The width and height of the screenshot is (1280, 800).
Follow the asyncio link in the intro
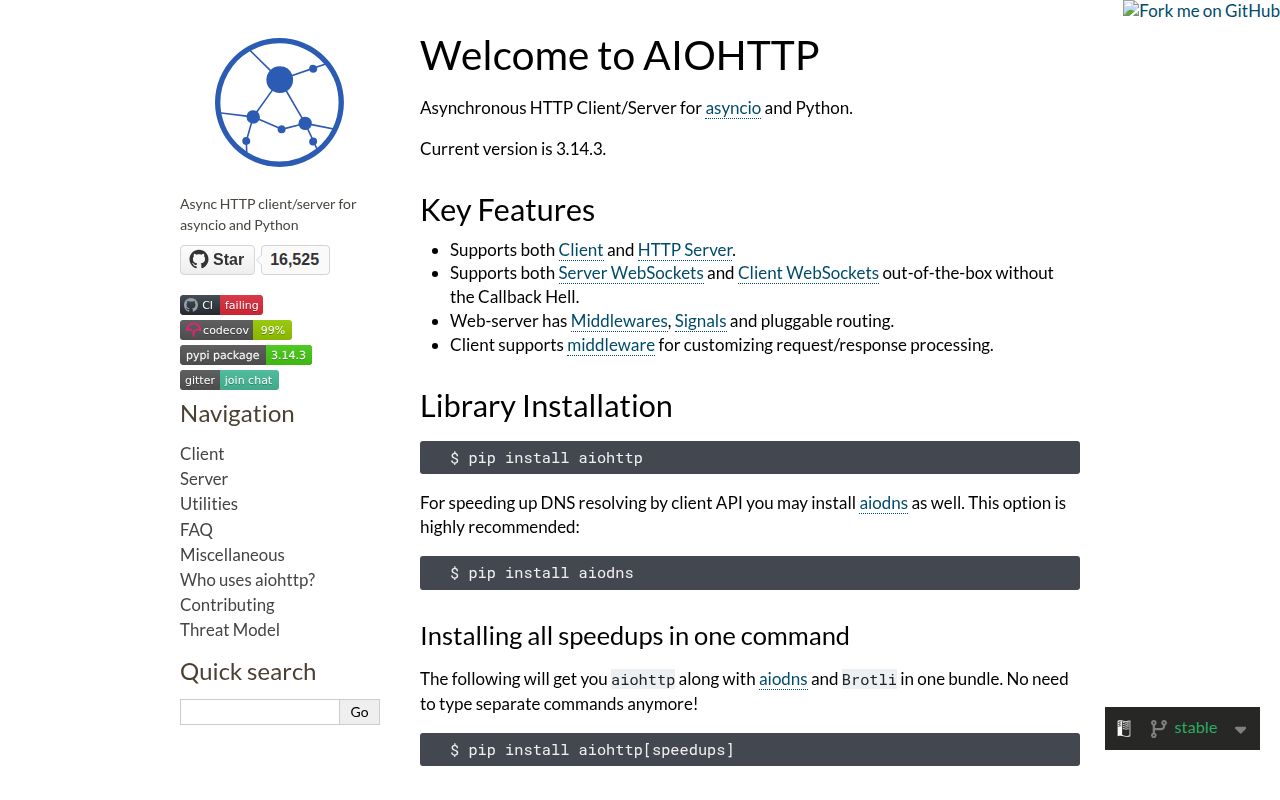[x=733, y=108]
